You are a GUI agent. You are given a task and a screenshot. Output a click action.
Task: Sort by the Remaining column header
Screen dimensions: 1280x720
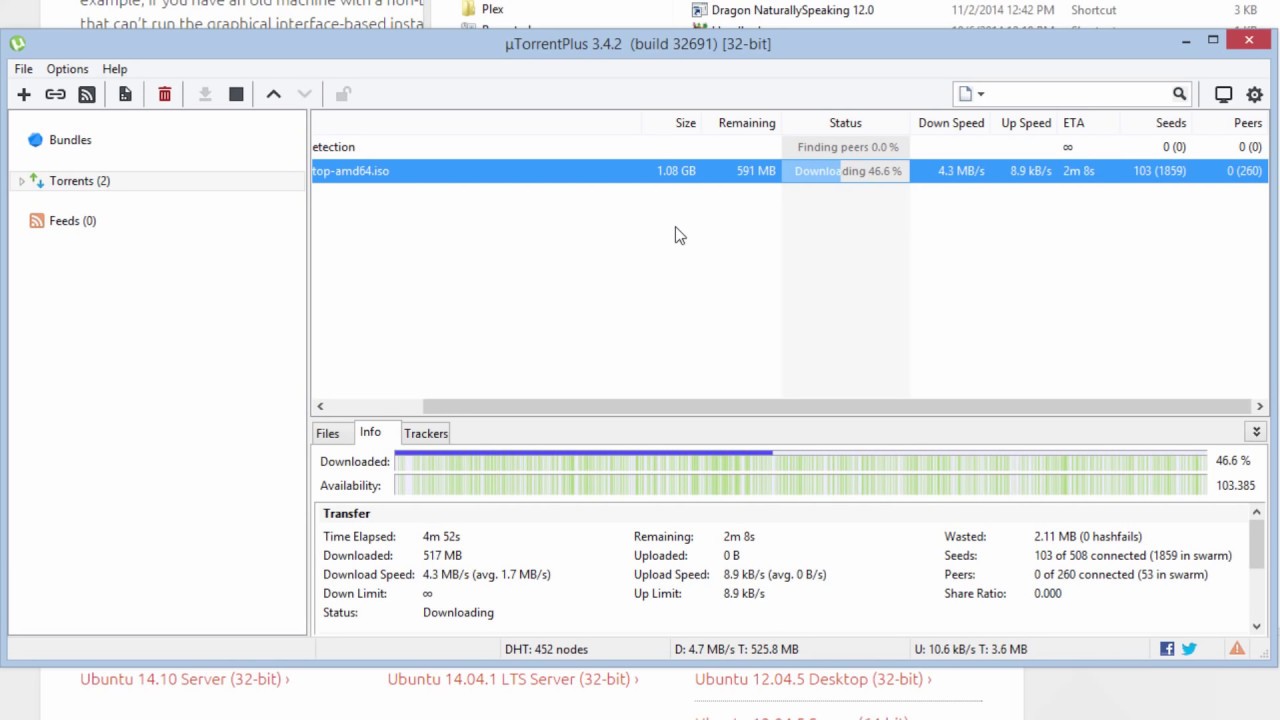(741, 123)
